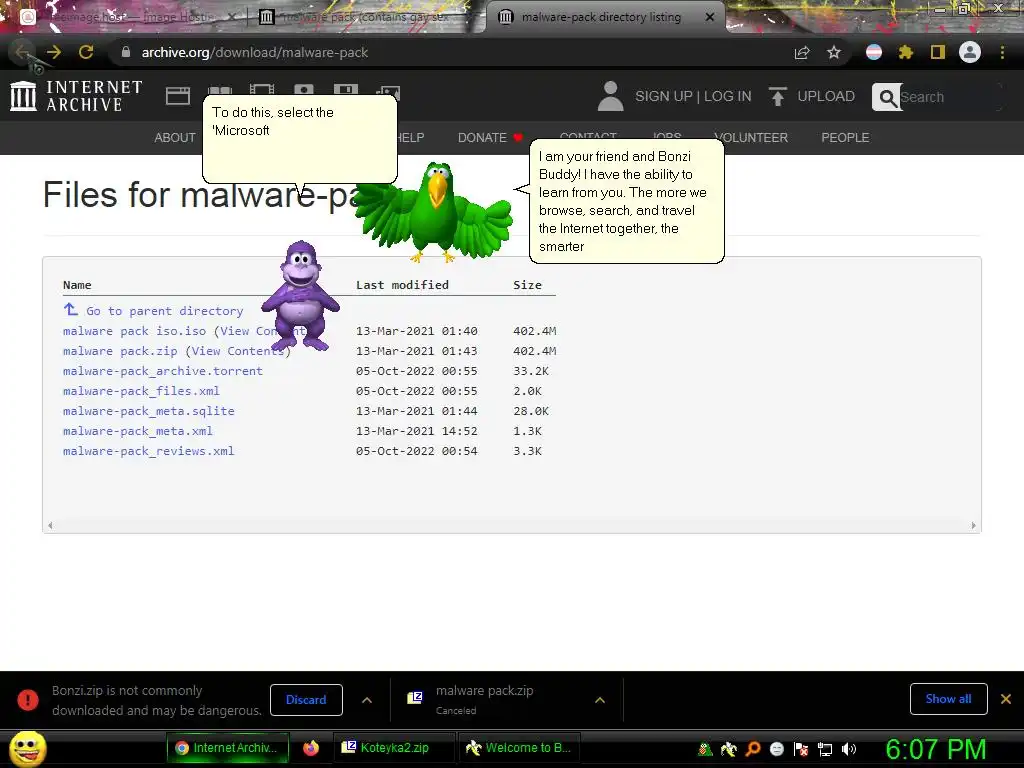Click the red-flag Action Center tray icon
Image resolution: width=1024 pixels, height=768 pixels.
[801, 749]
